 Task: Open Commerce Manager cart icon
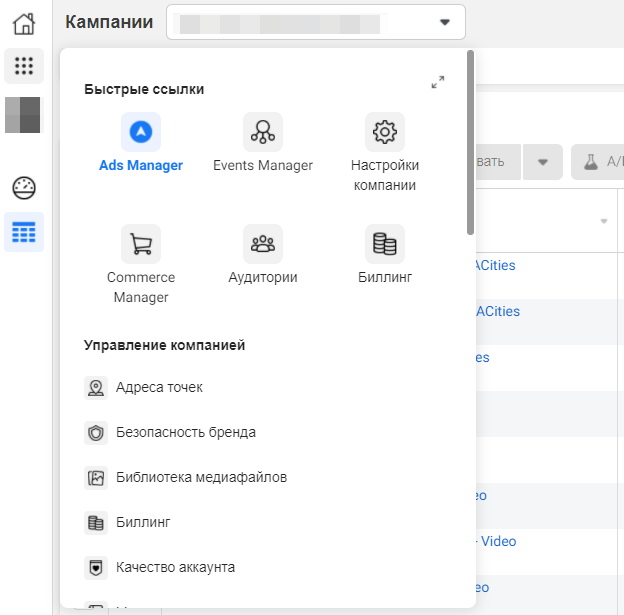tap(141, 244)
